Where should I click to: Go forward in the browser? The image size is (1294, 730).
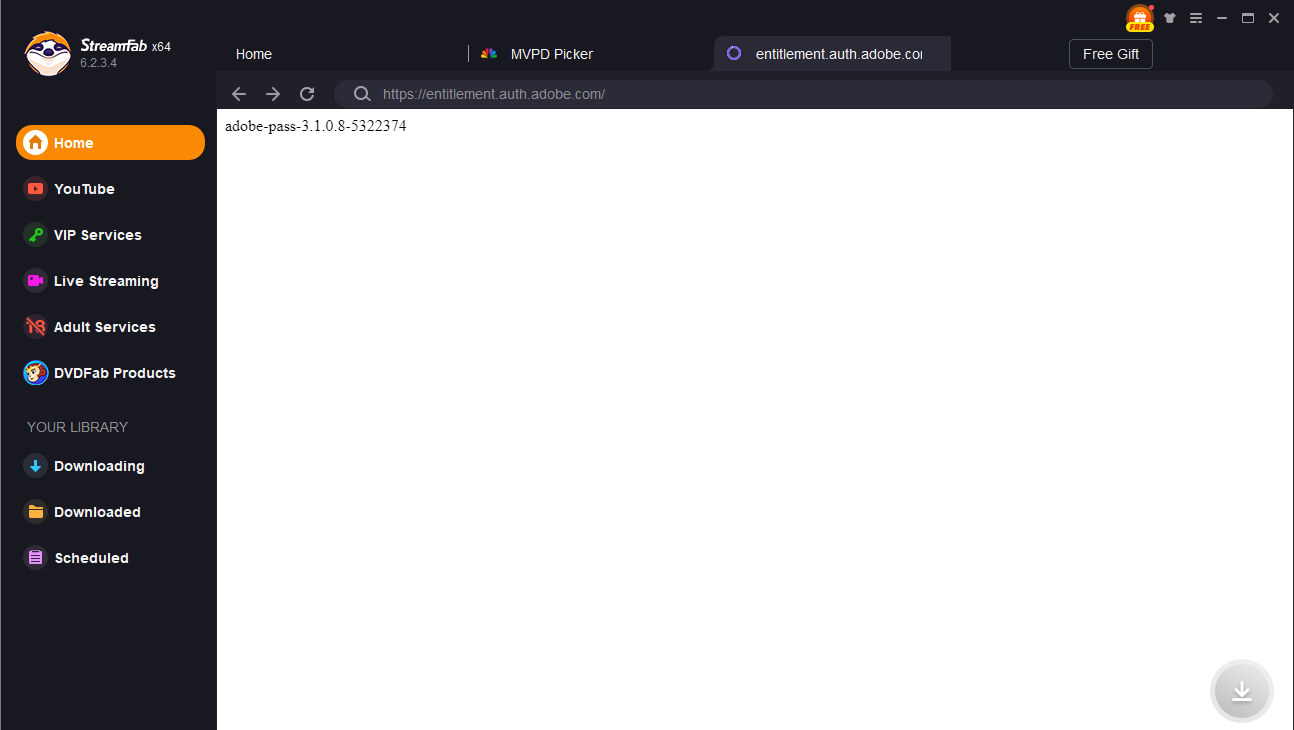tap(273, 94)
